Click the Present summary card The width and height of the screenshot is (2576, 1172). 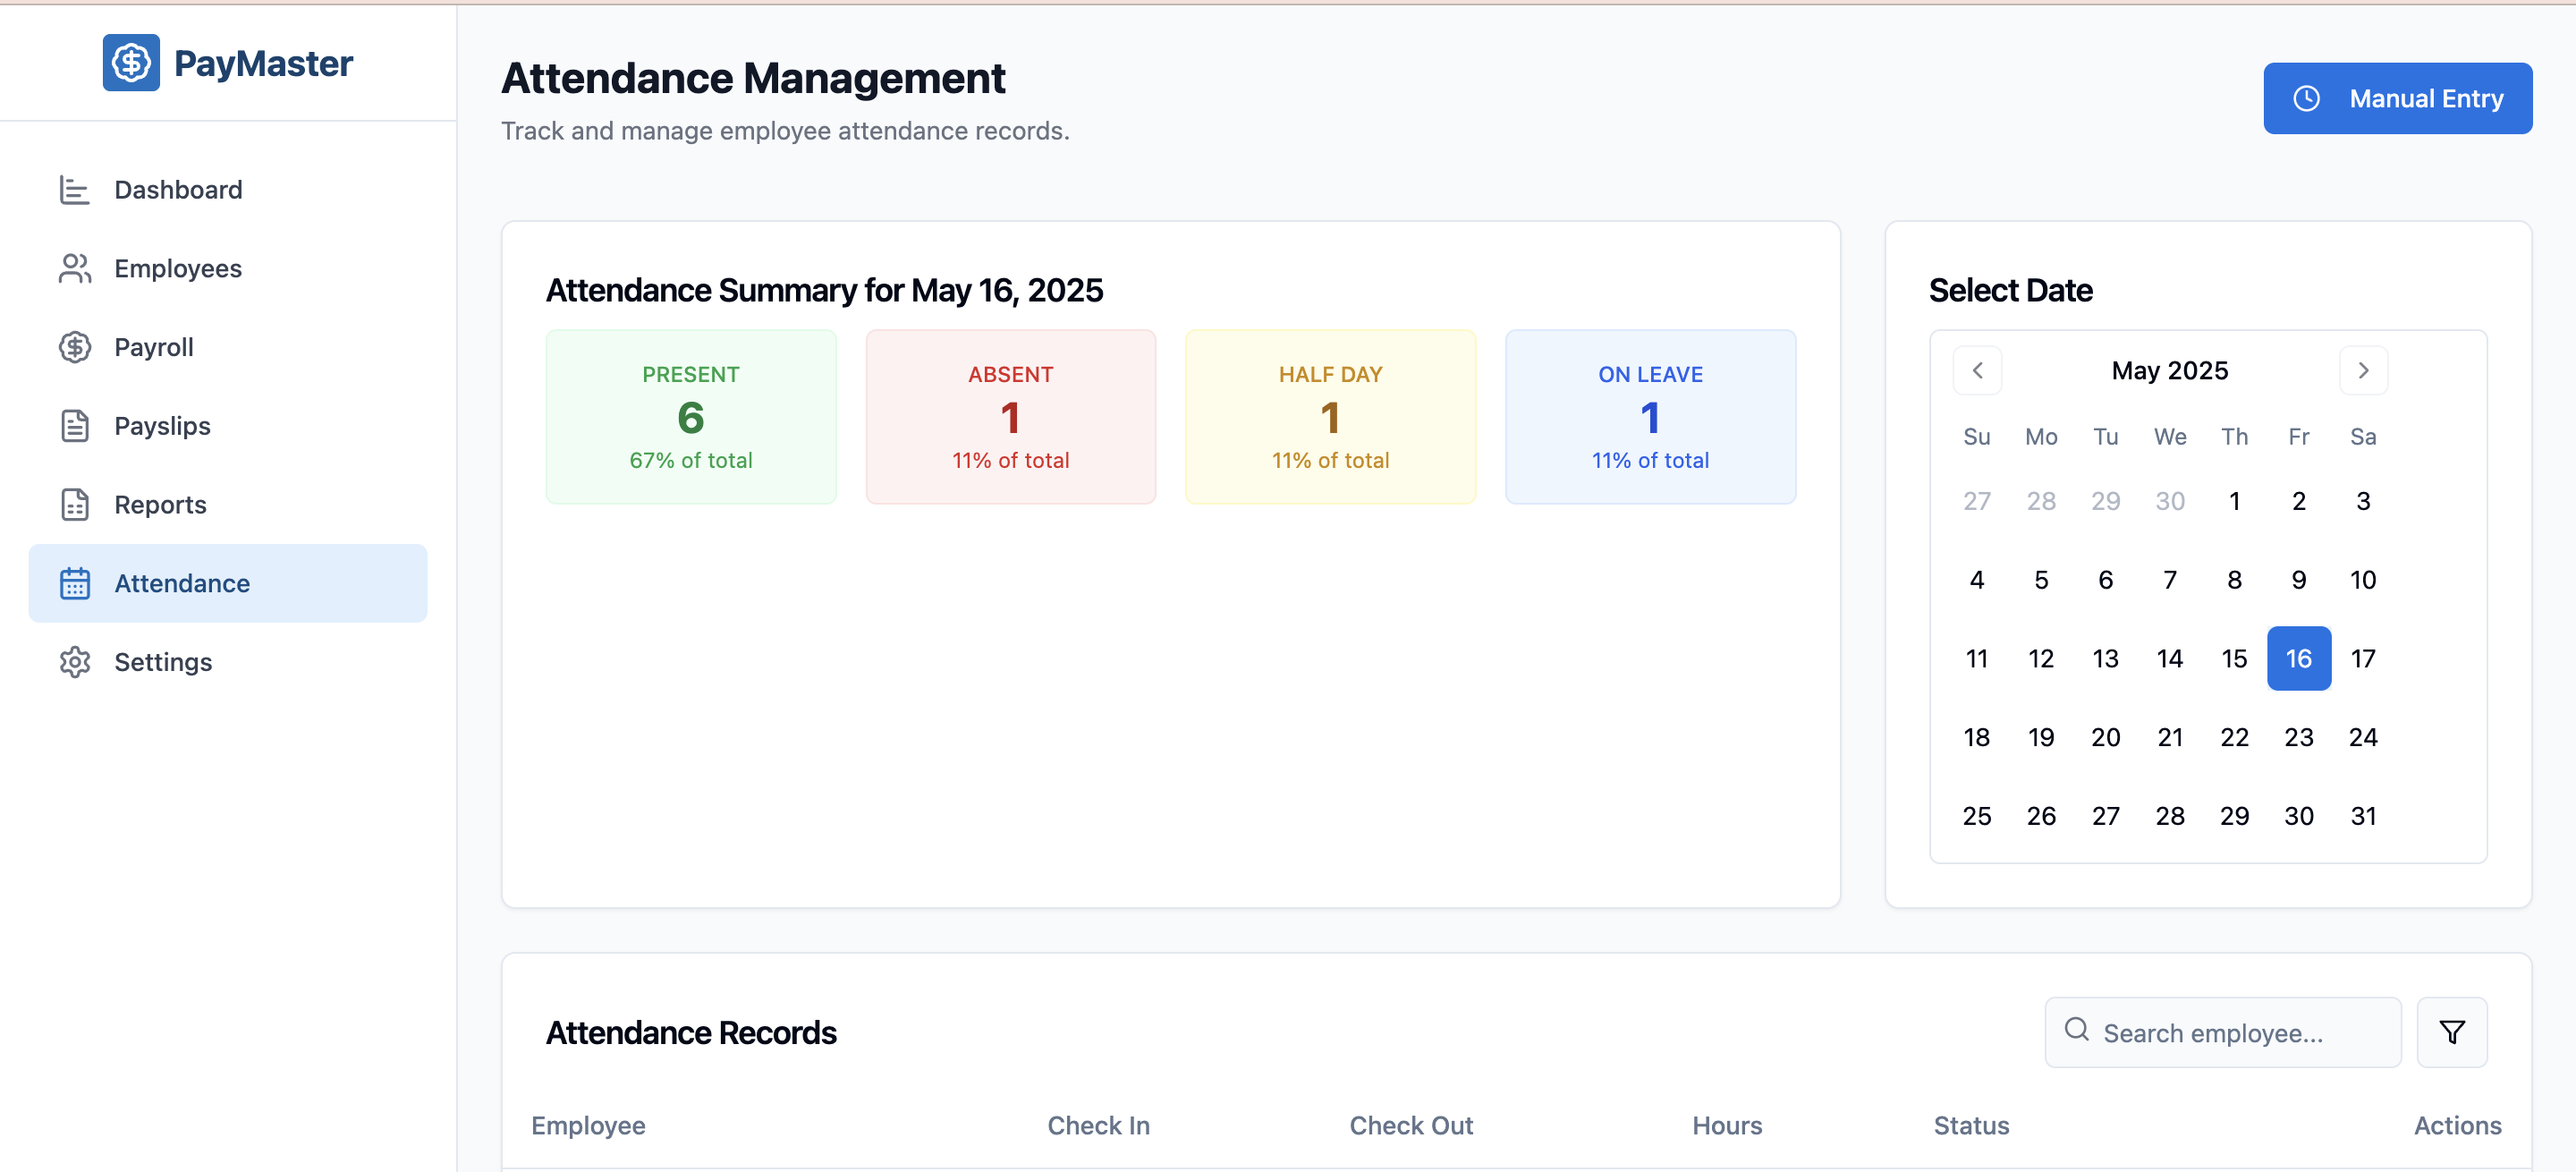(690, 417)
